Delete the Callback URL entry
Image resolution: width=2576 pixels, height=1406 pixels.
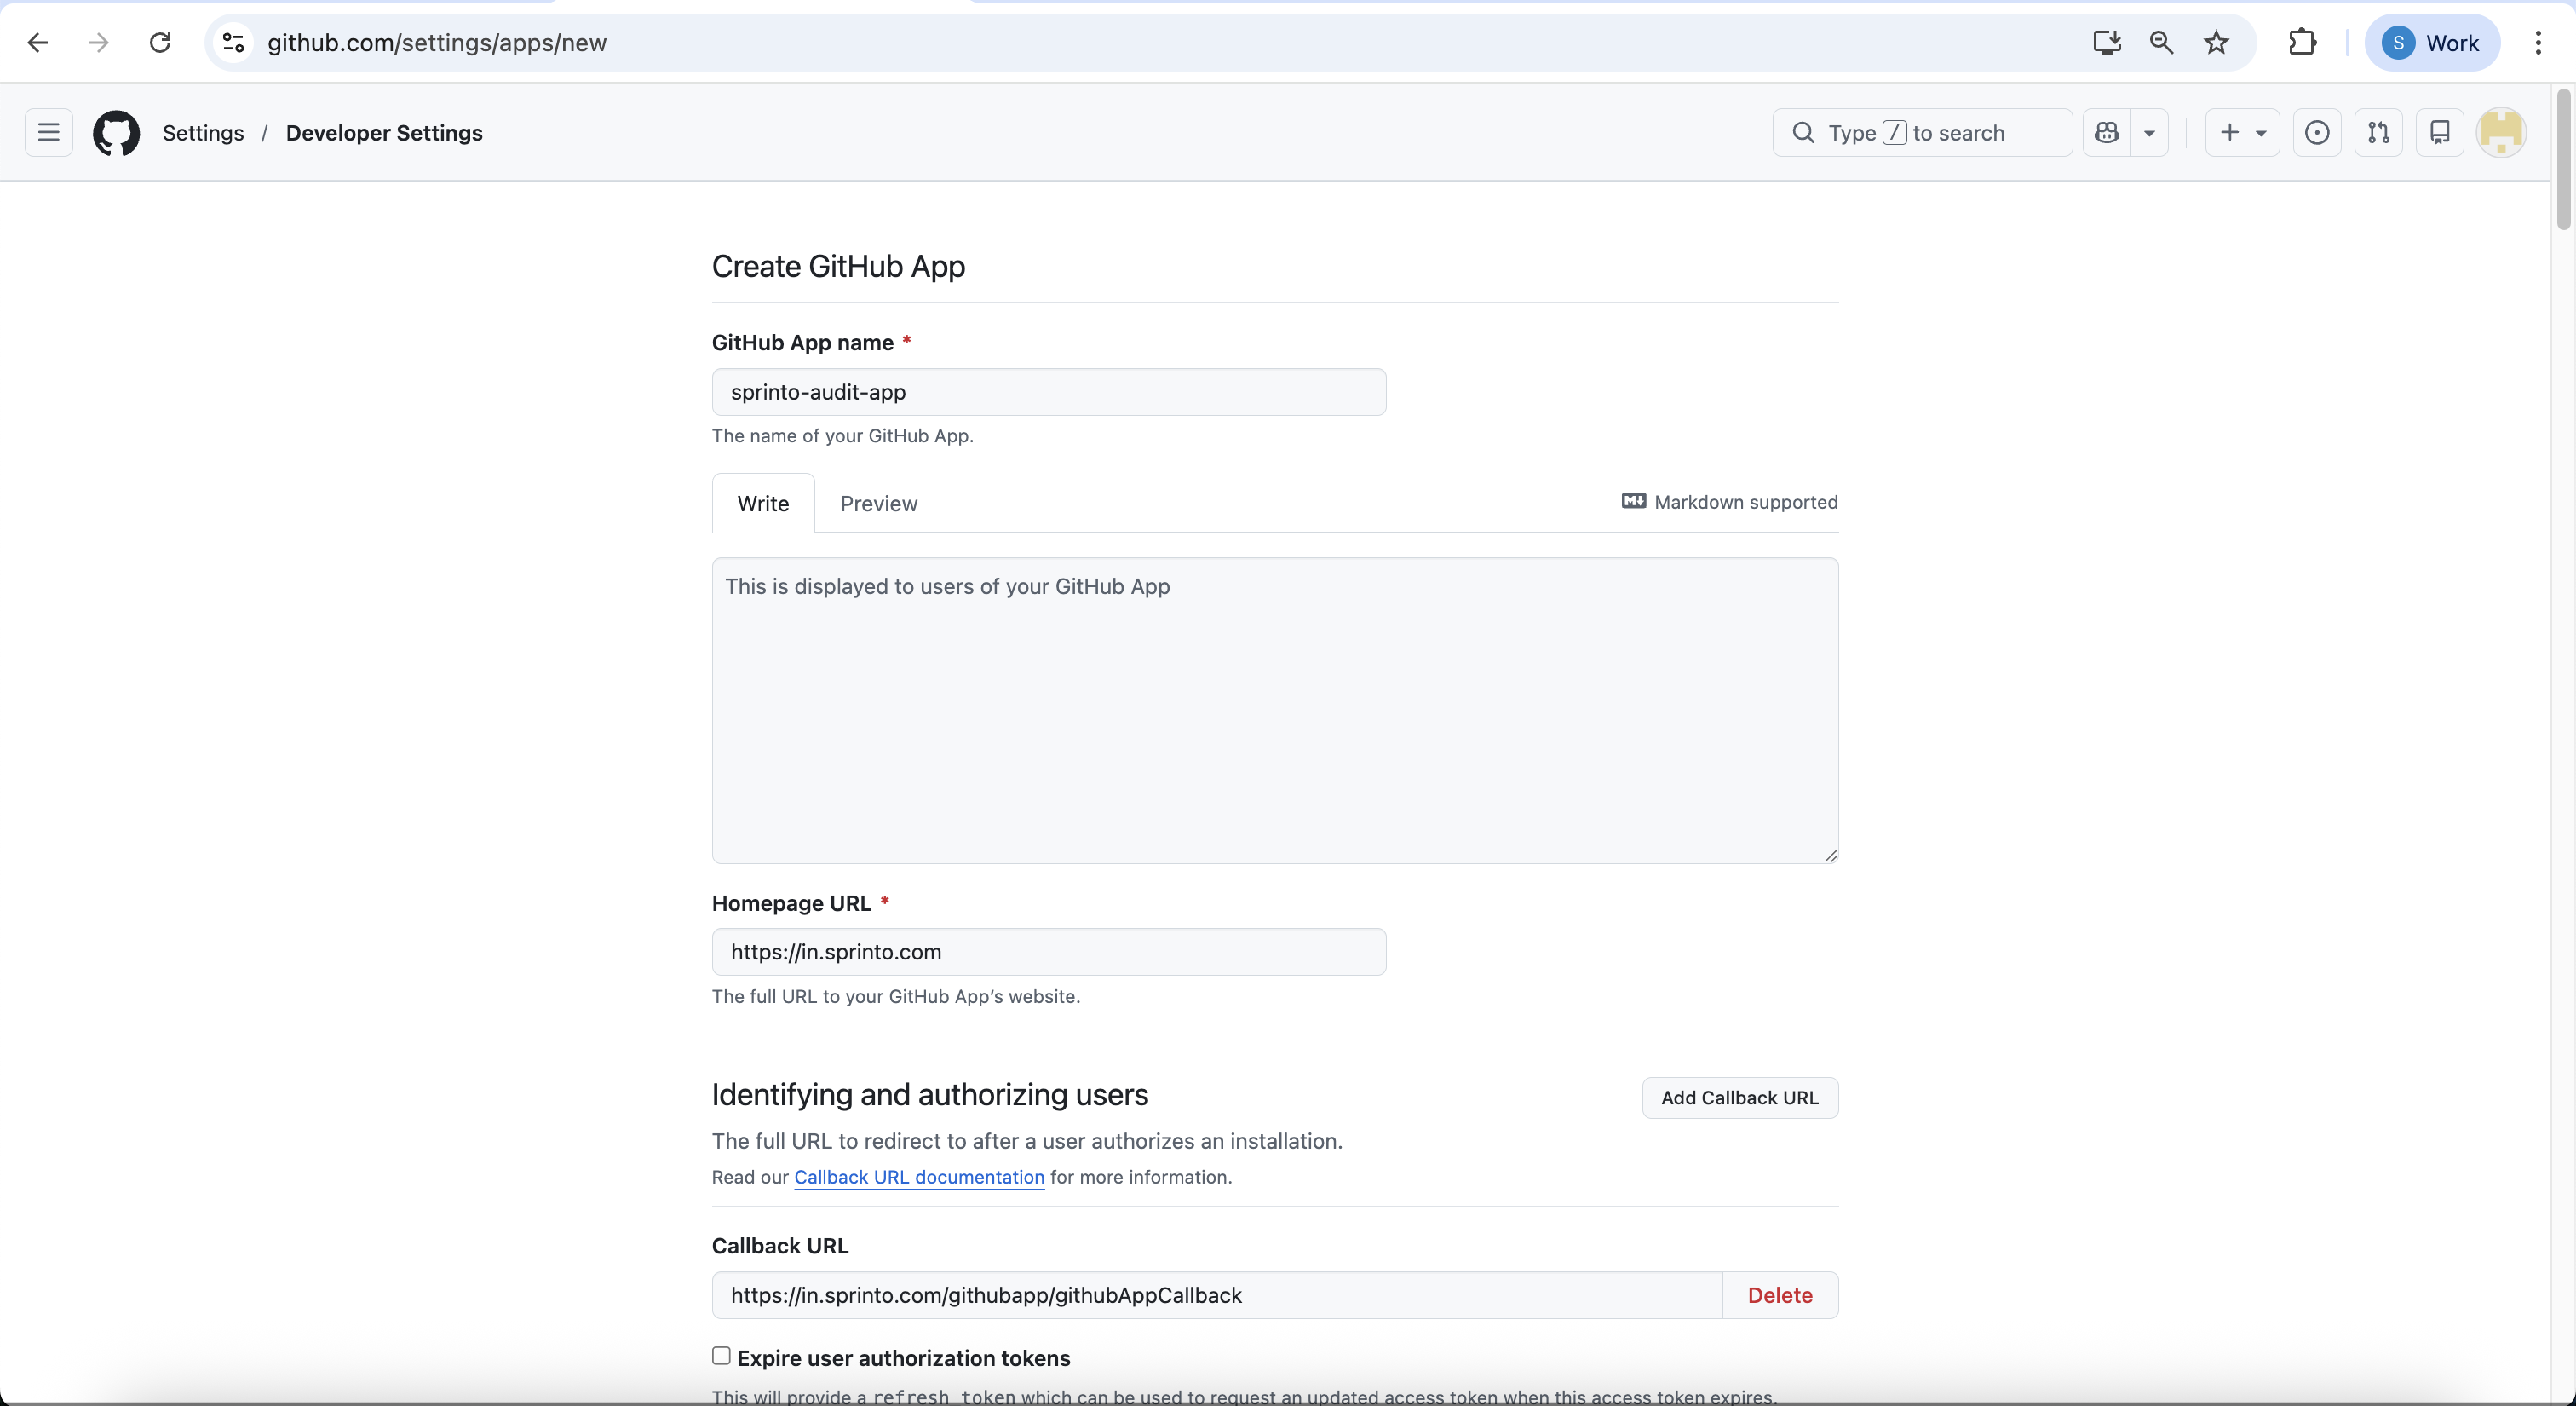pos(1779,1296)
